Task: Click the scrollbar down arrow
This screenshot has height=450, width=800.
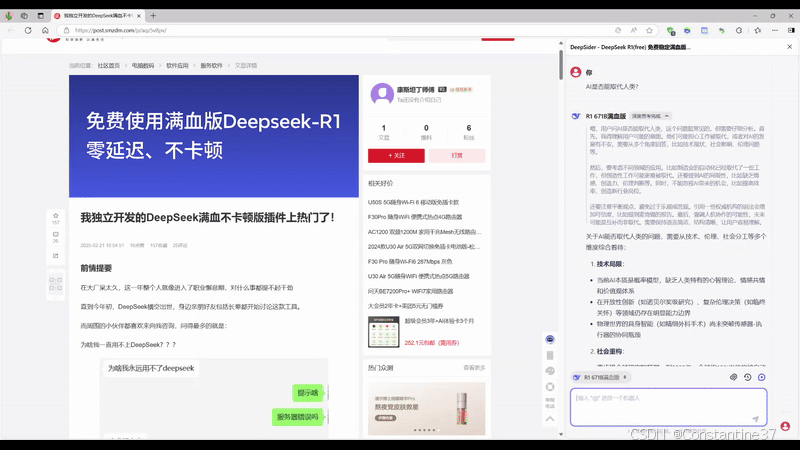Action: (x=561, y=434)
